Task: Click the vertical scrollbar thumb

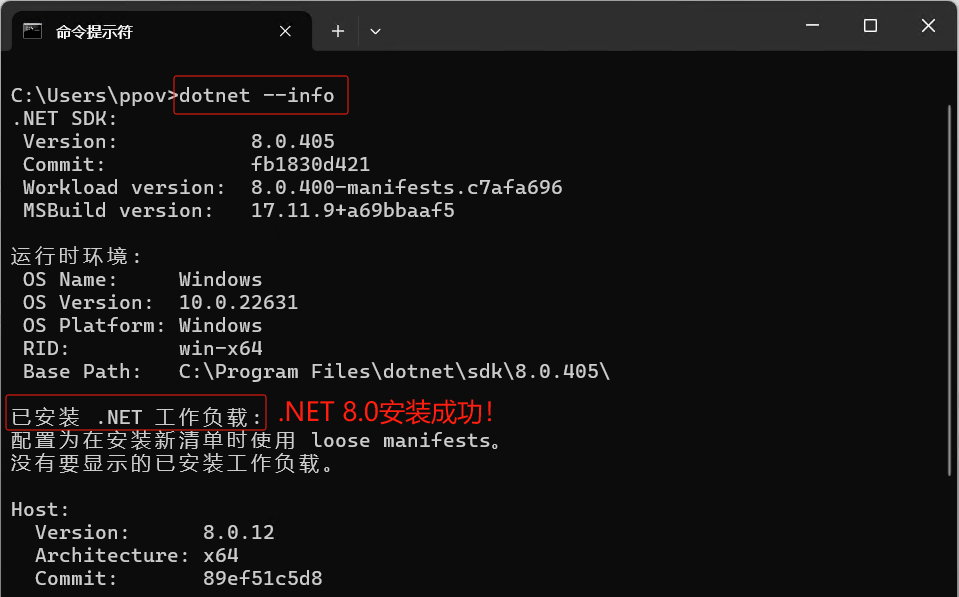Action: (950, 291)
